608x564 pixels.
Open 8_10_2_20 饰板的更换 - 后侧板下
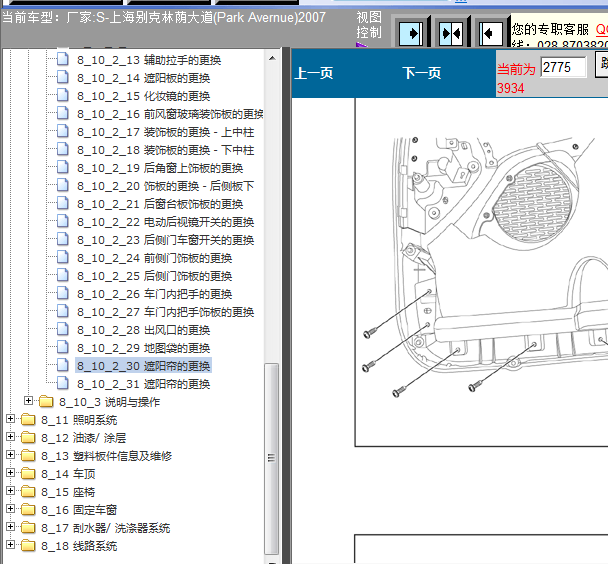click(166, 186)
